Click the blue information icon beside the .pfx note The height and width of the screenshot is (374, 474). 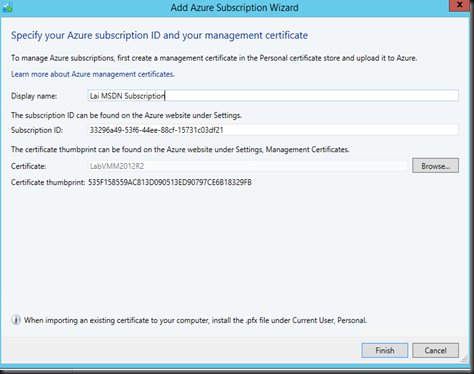click(16, 320)
